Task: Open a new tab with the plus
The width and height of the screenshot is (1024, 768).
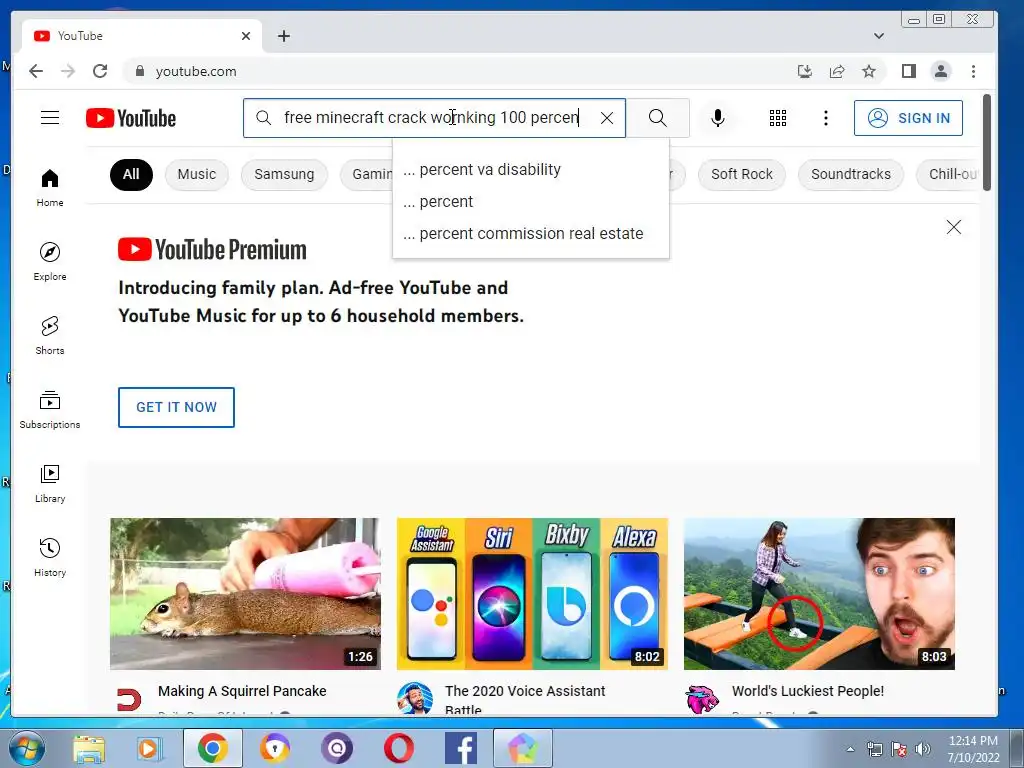Action: coord(283,36)
